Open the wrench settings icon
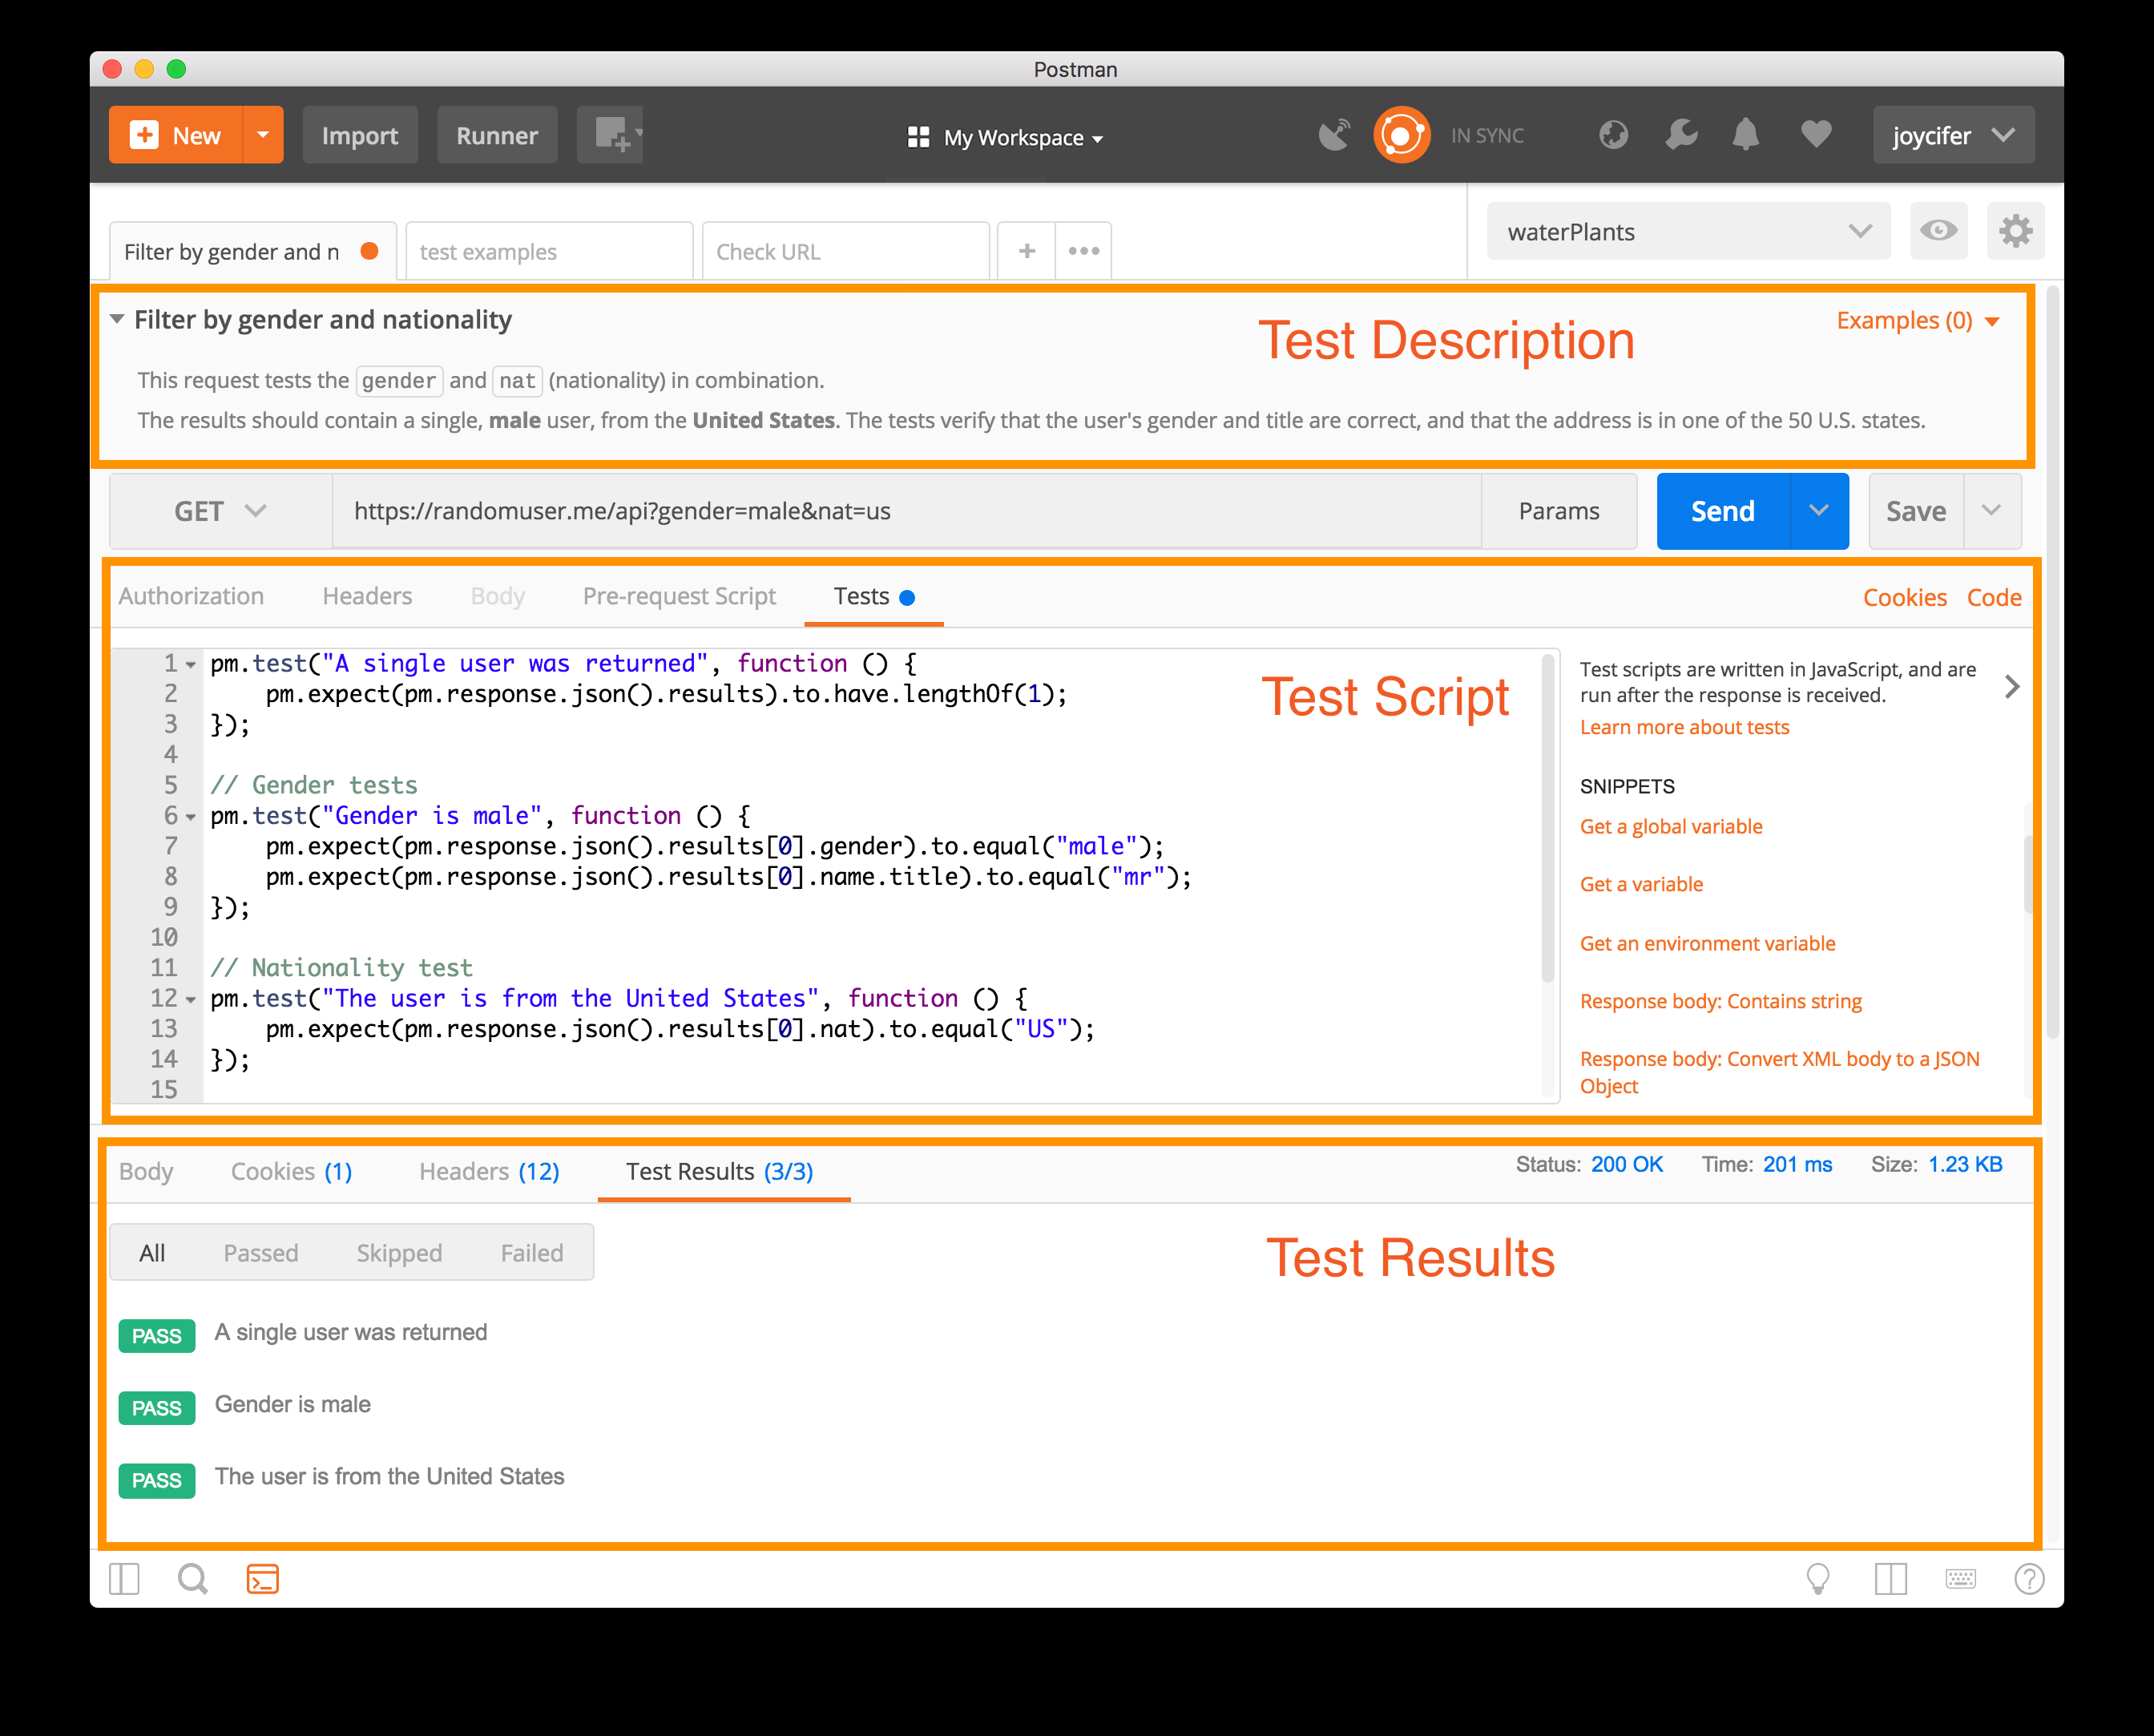The height and width of the screenshot is (1736, 2154). pyautogui.click(x=1681, y=135)
